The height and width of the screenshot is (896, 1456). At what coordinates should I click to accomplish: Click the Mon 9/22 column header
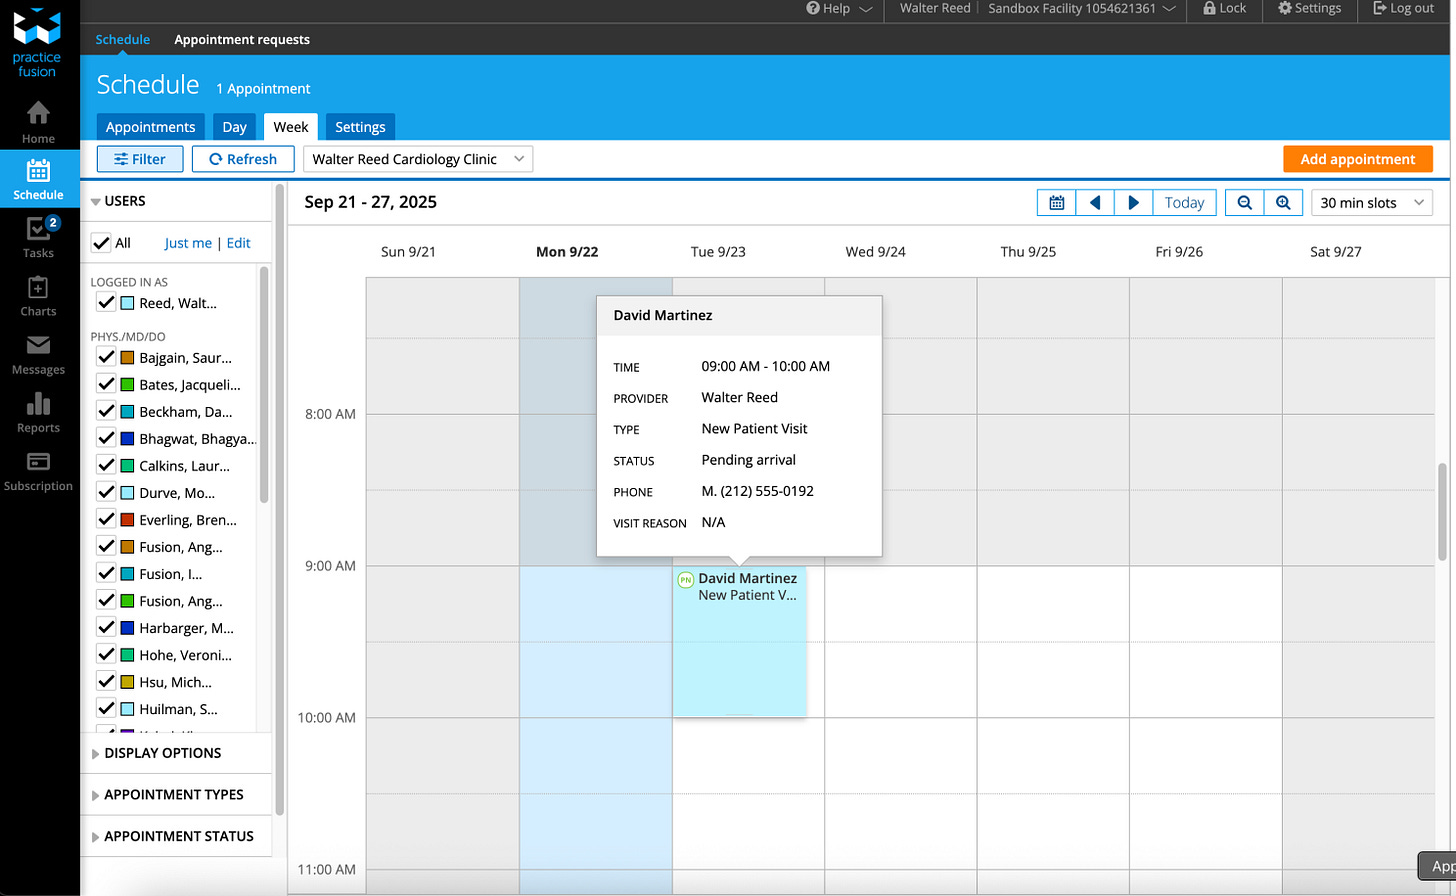(x=567, y=252)
